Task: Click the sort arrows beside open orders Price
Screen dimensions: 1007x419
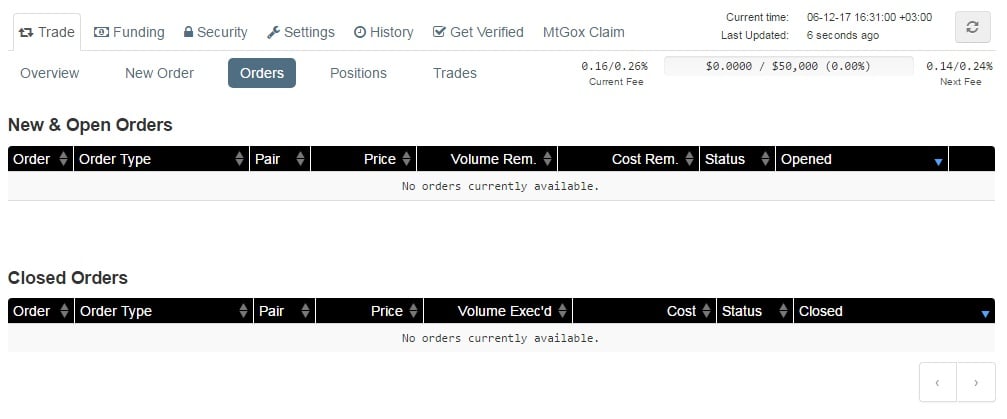Action: 407,159
